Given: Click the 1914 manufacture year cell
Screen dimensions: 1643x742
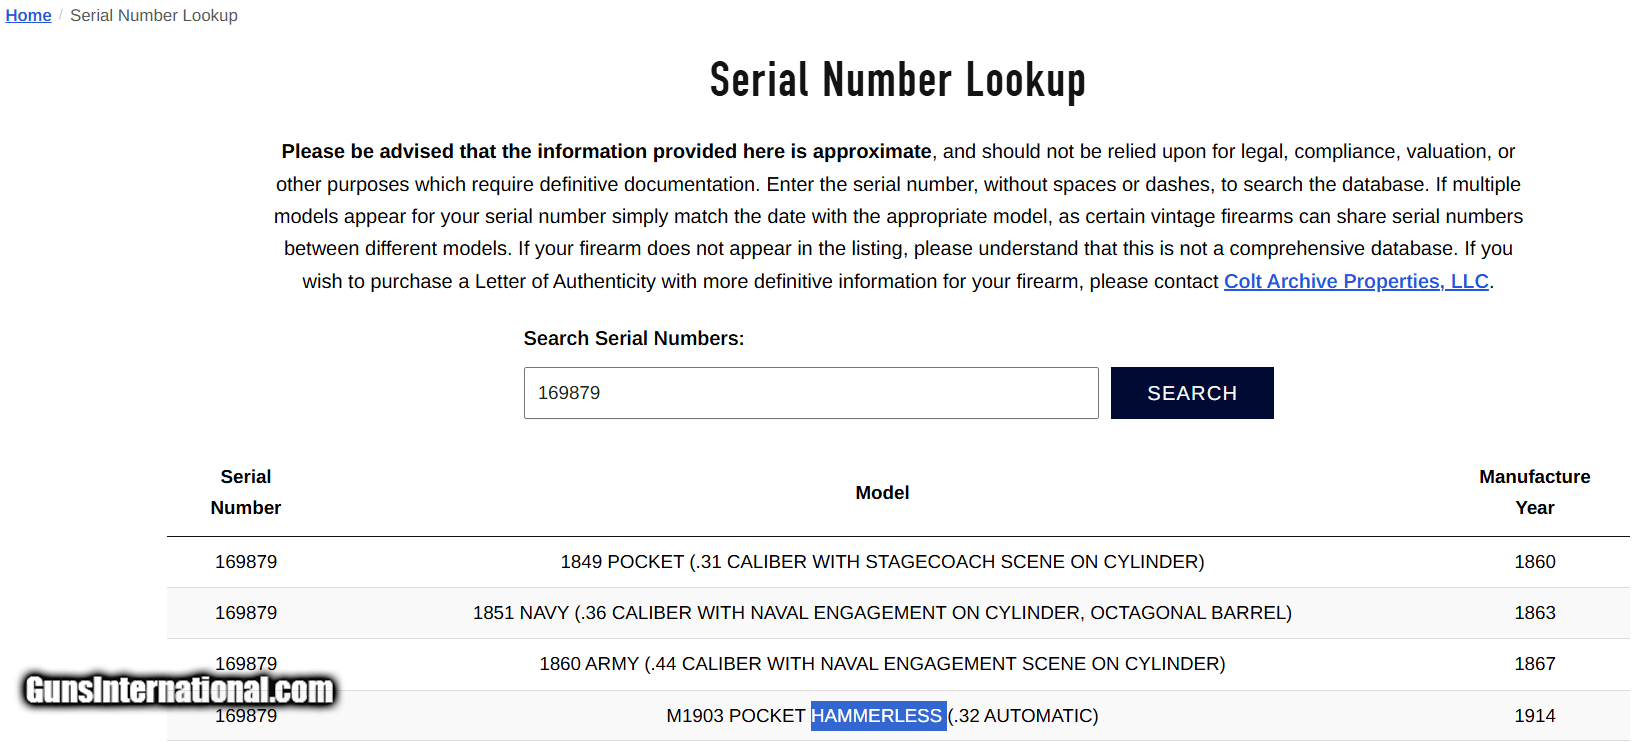Looking at the screenshot, I should point(1534,716).
